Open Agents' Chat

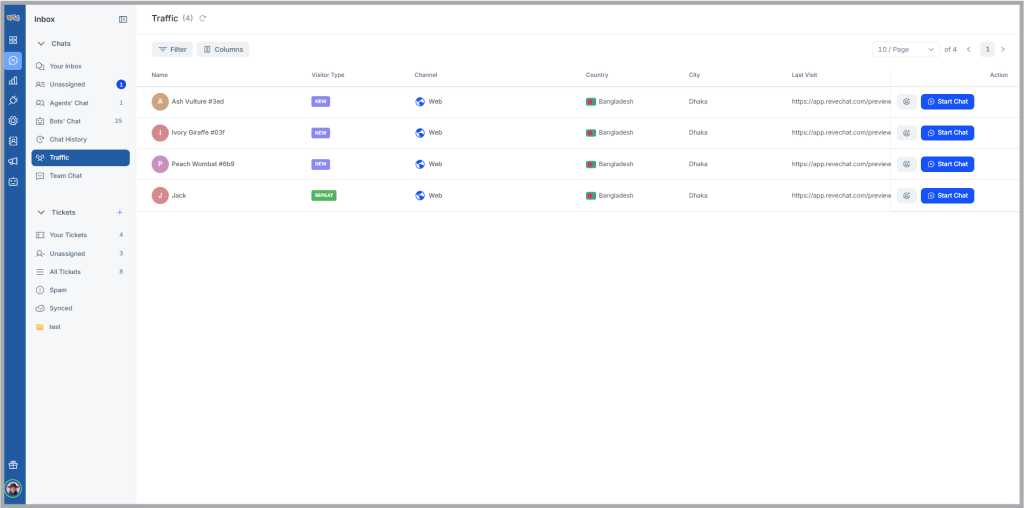[80, 103]
